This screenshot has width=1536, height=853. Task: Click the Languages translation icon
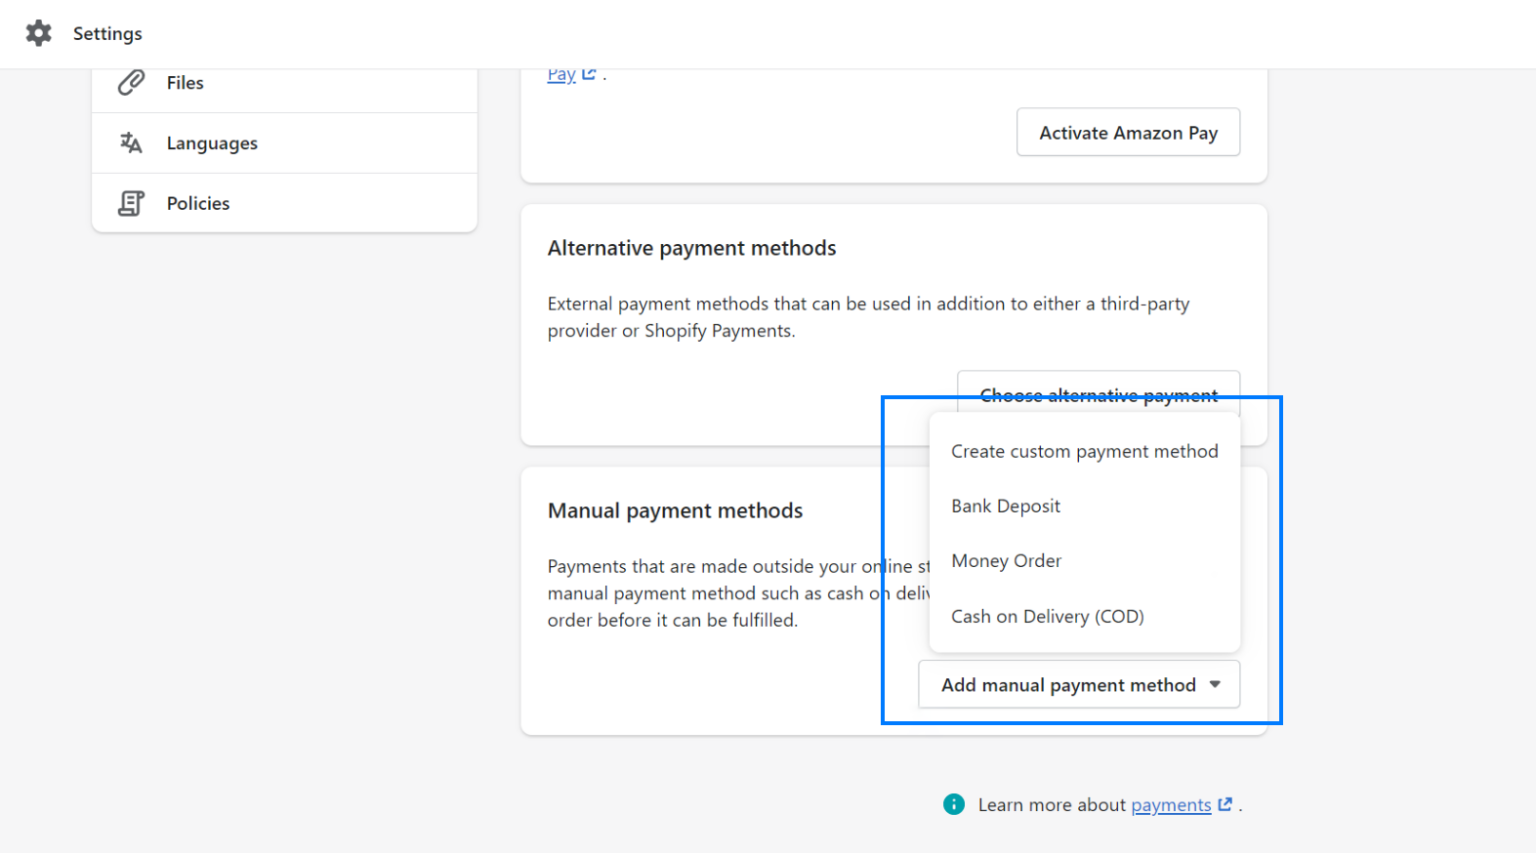pyautogui.click(x=130, y=143)
